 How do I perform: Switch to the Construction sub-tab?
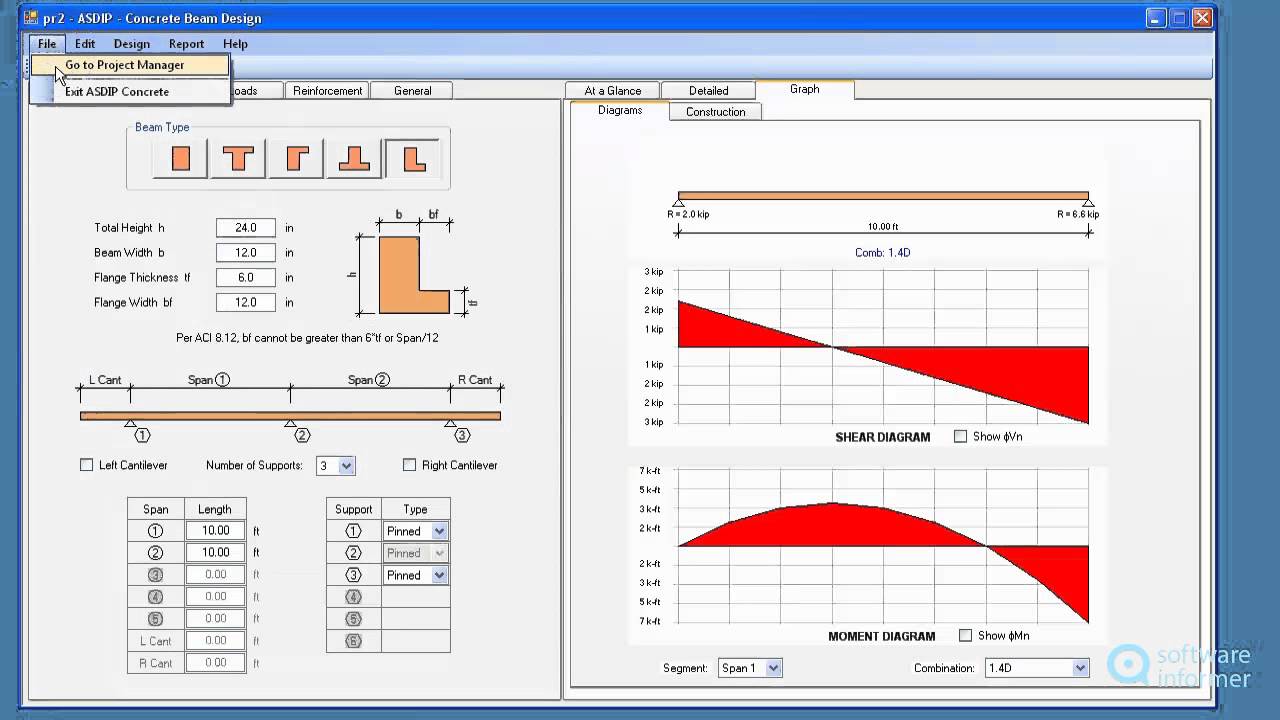pos(716,112)
